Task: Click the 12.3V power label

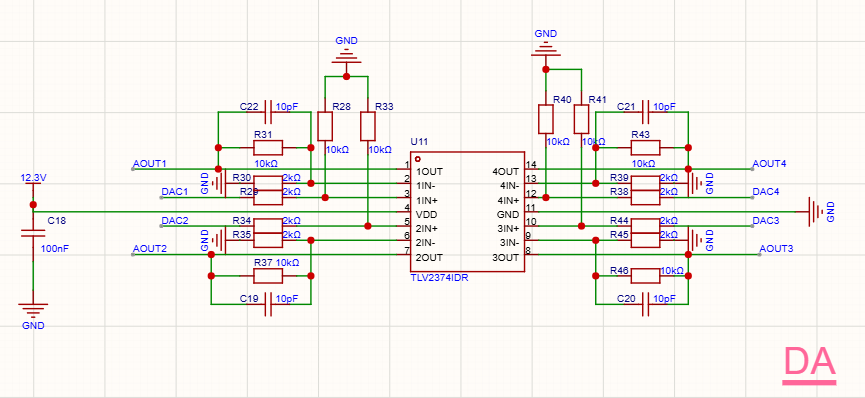Action: [x=34, y=179]
